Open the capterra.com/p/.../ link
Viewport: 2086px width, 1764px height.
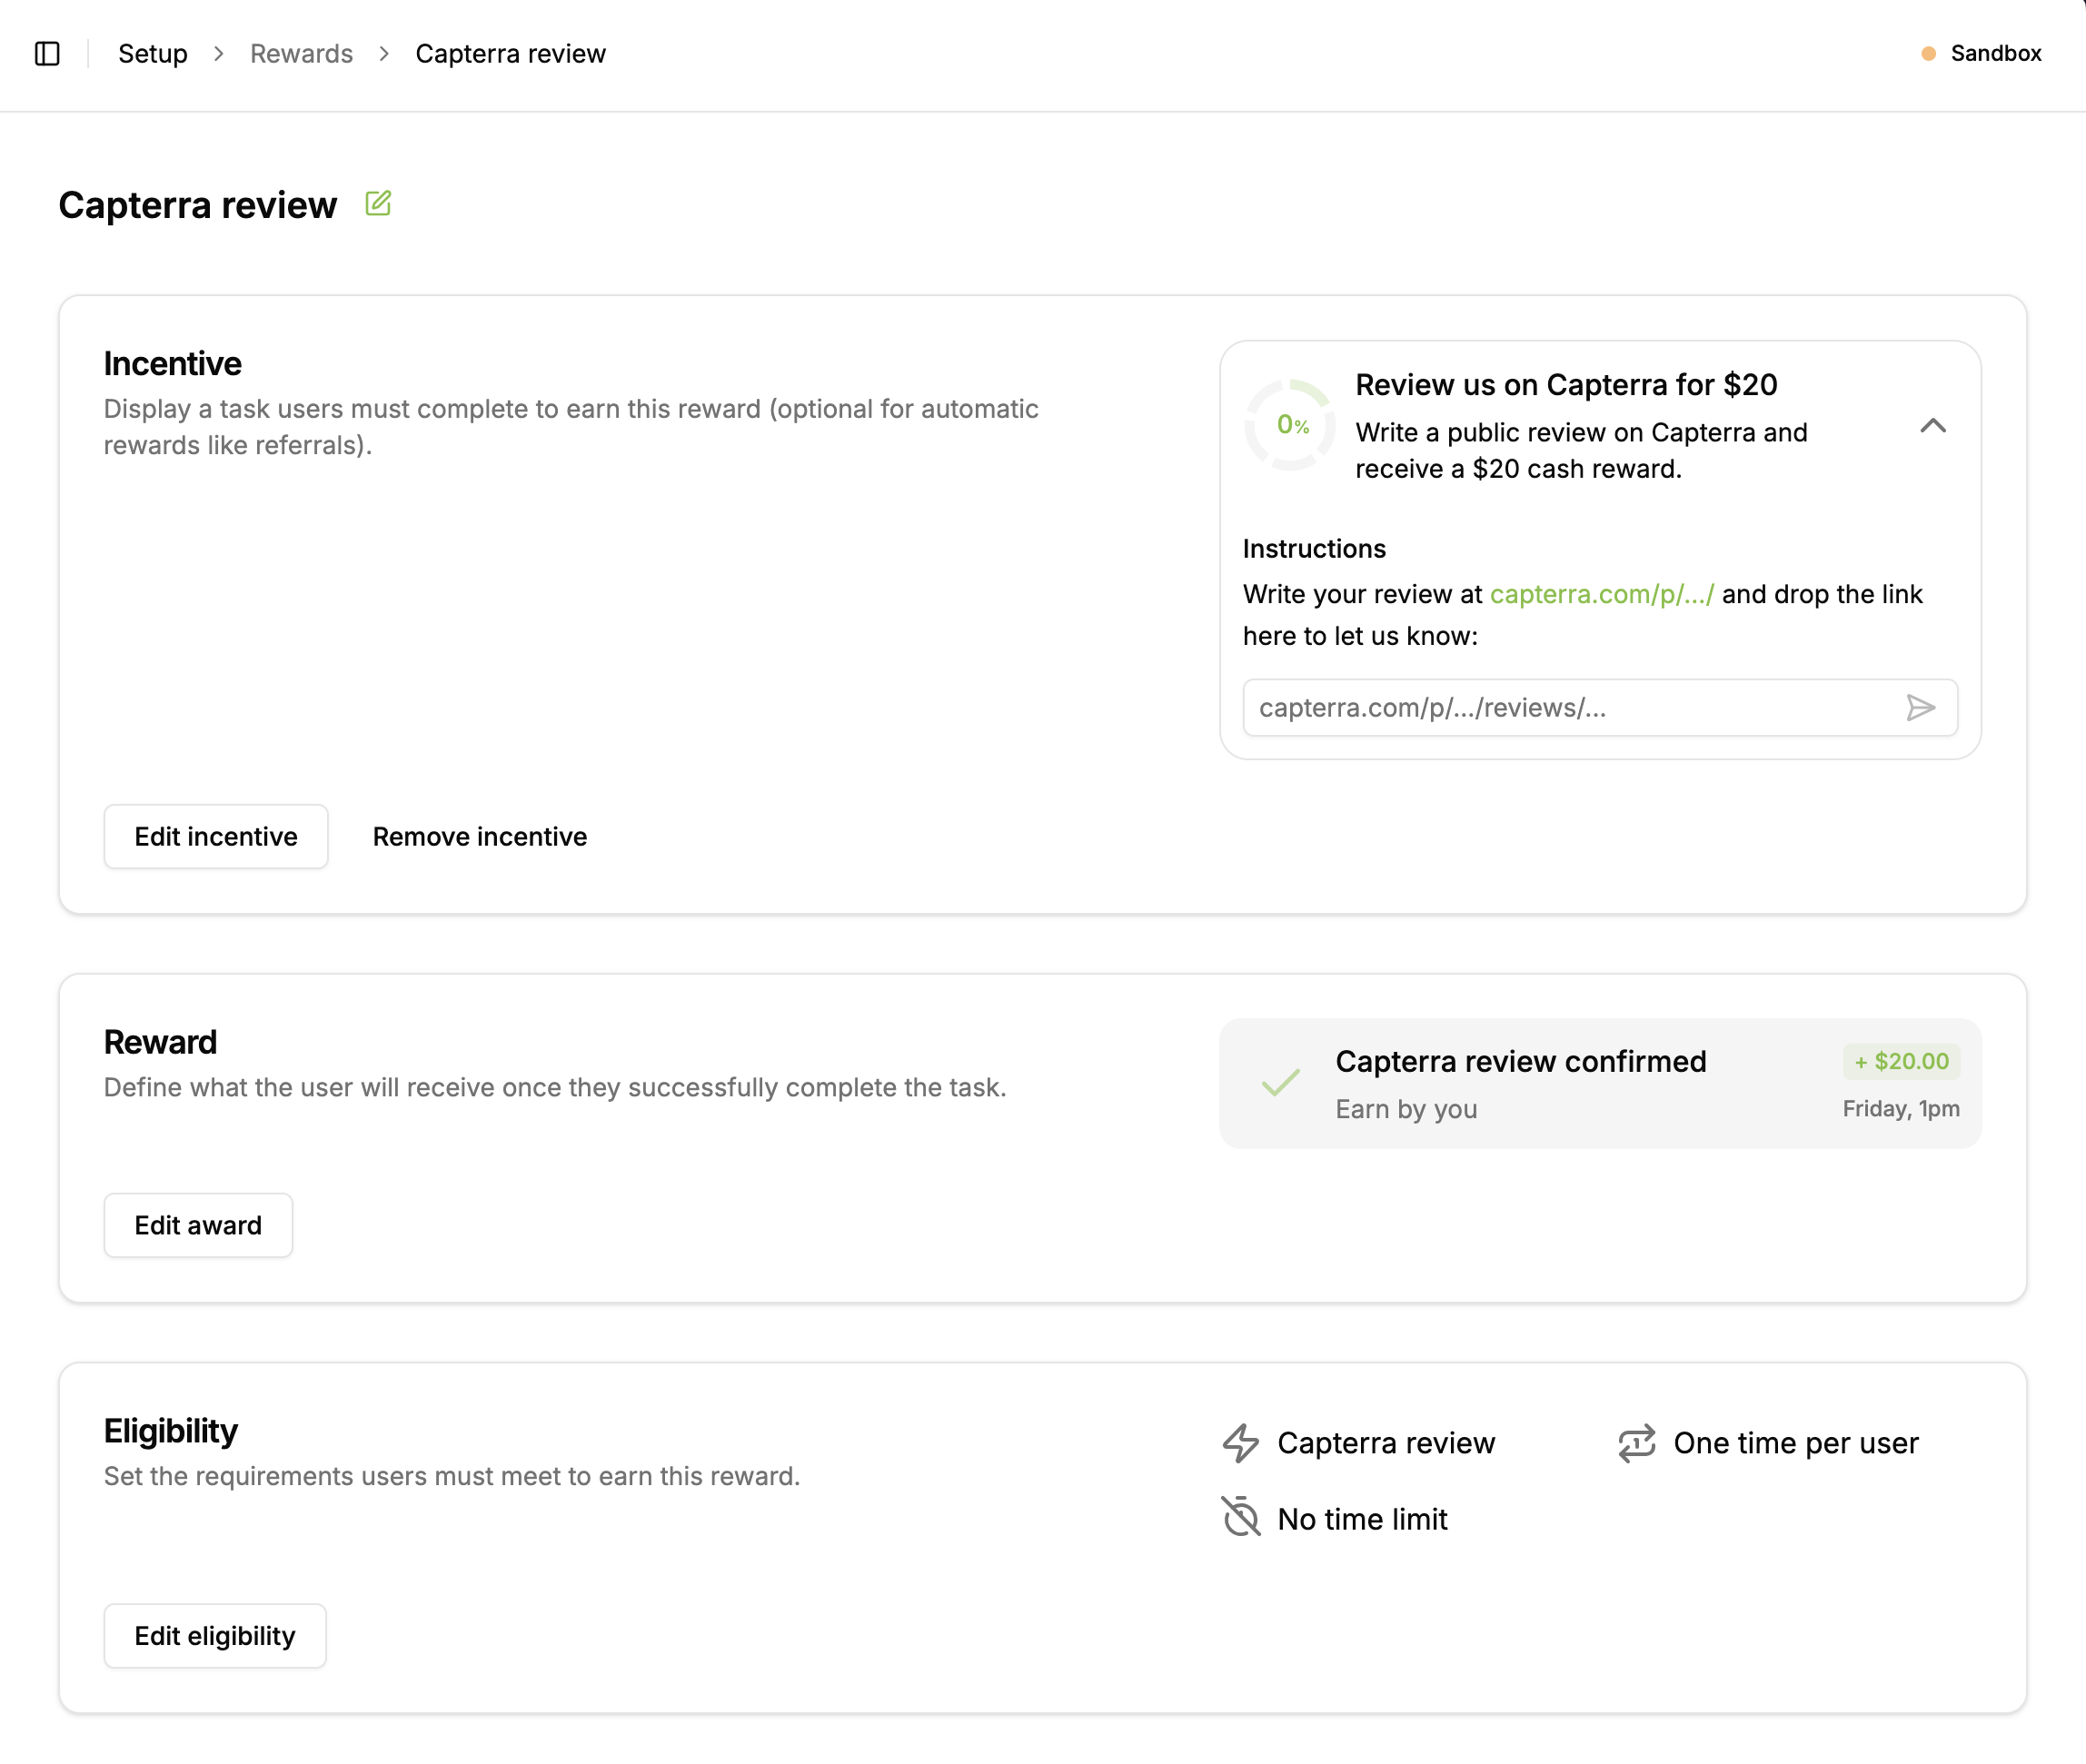click(x=1601, y=594)
